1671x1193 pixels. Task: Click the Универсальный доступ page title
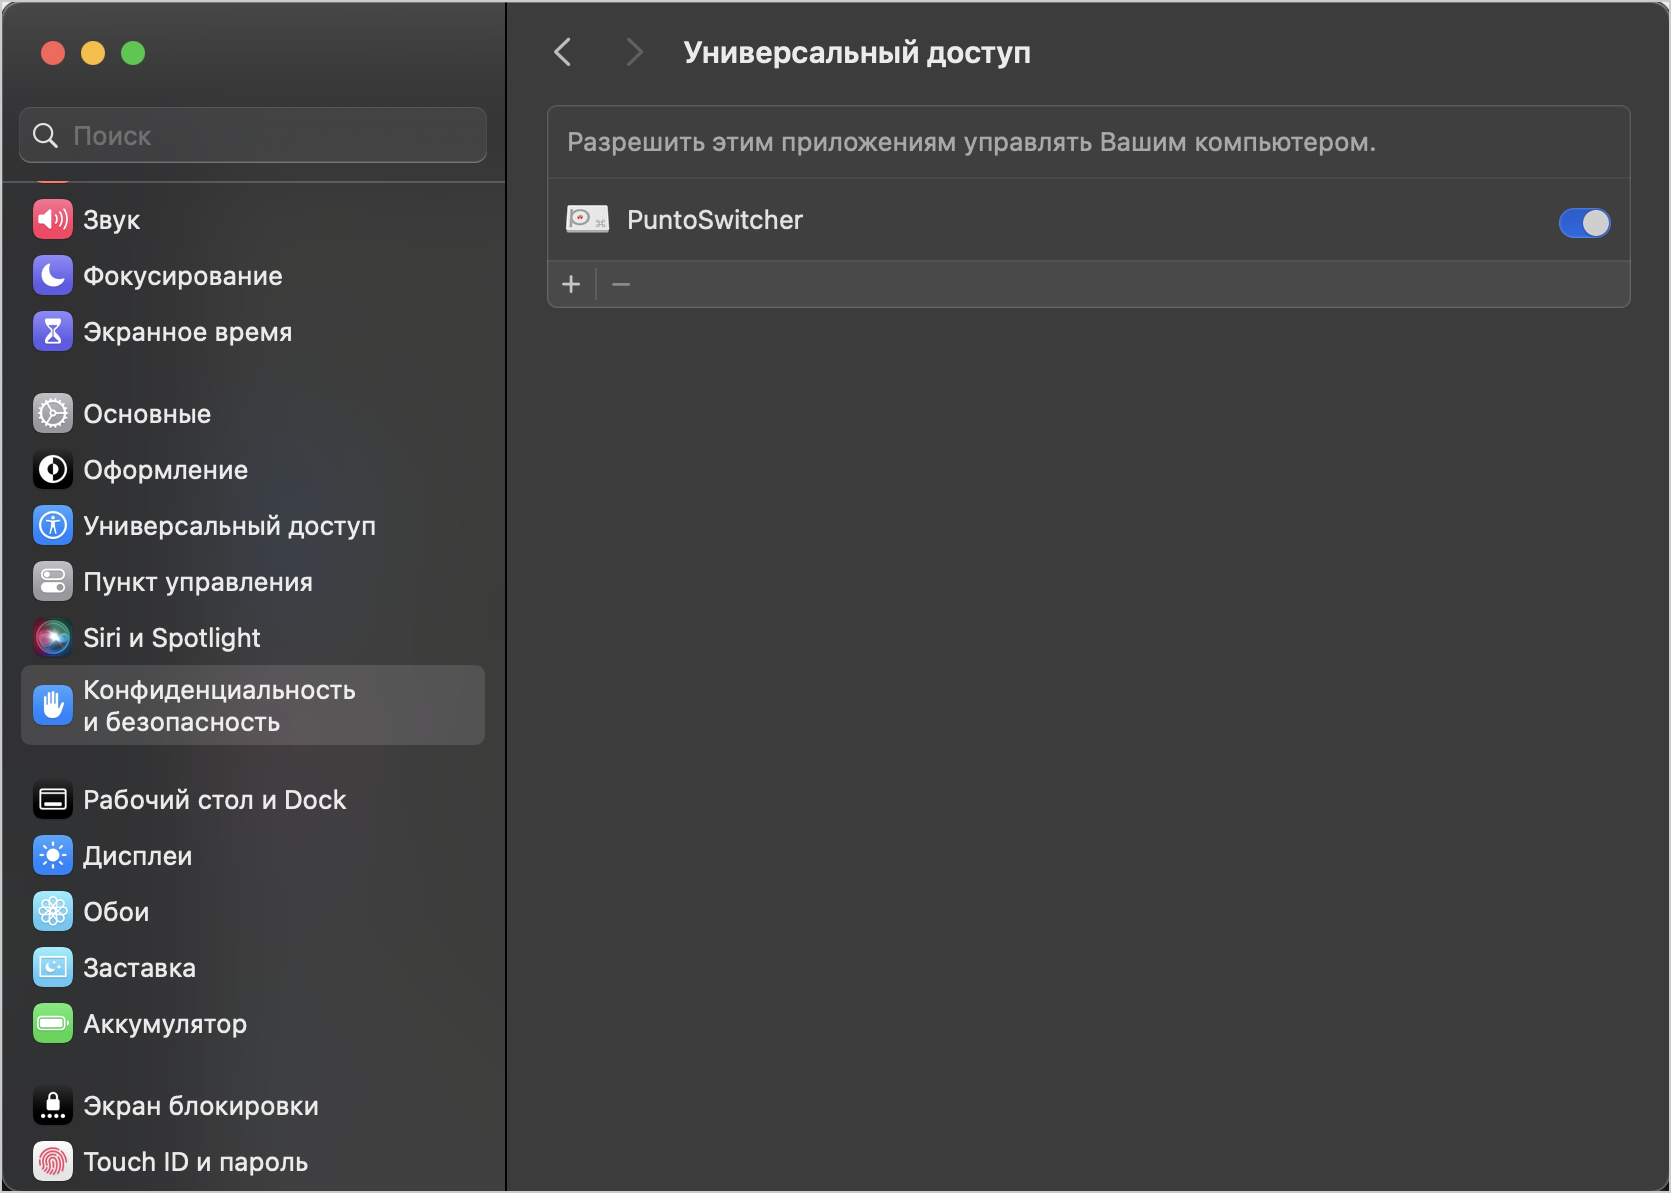tap(857, 52)
